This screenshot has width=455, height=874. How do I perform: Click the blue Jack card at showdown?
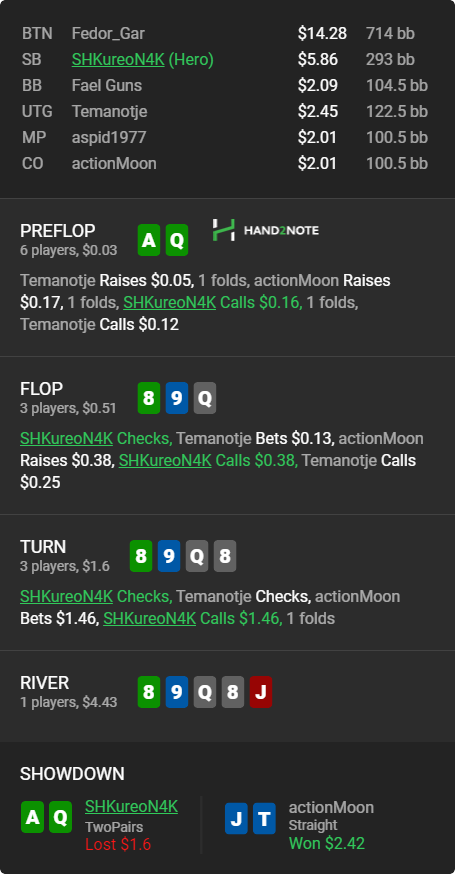[236, 818]
